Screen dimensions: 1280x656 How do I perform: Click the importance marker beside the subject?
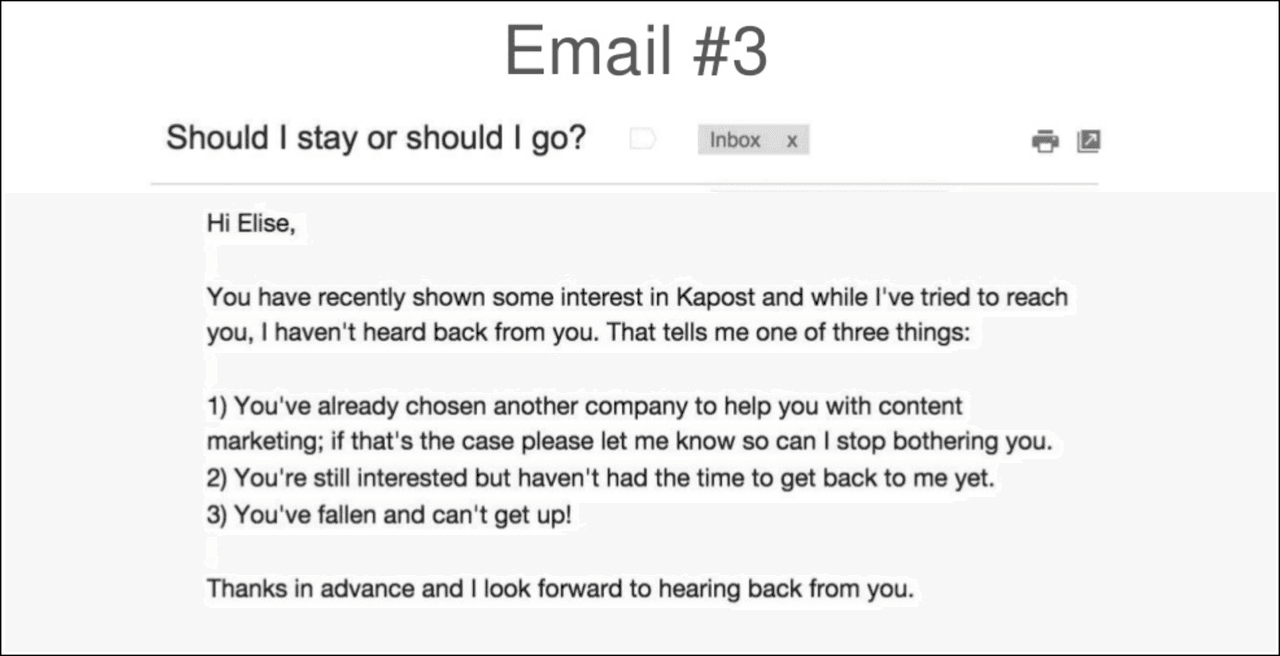click(x=641, y=140)
